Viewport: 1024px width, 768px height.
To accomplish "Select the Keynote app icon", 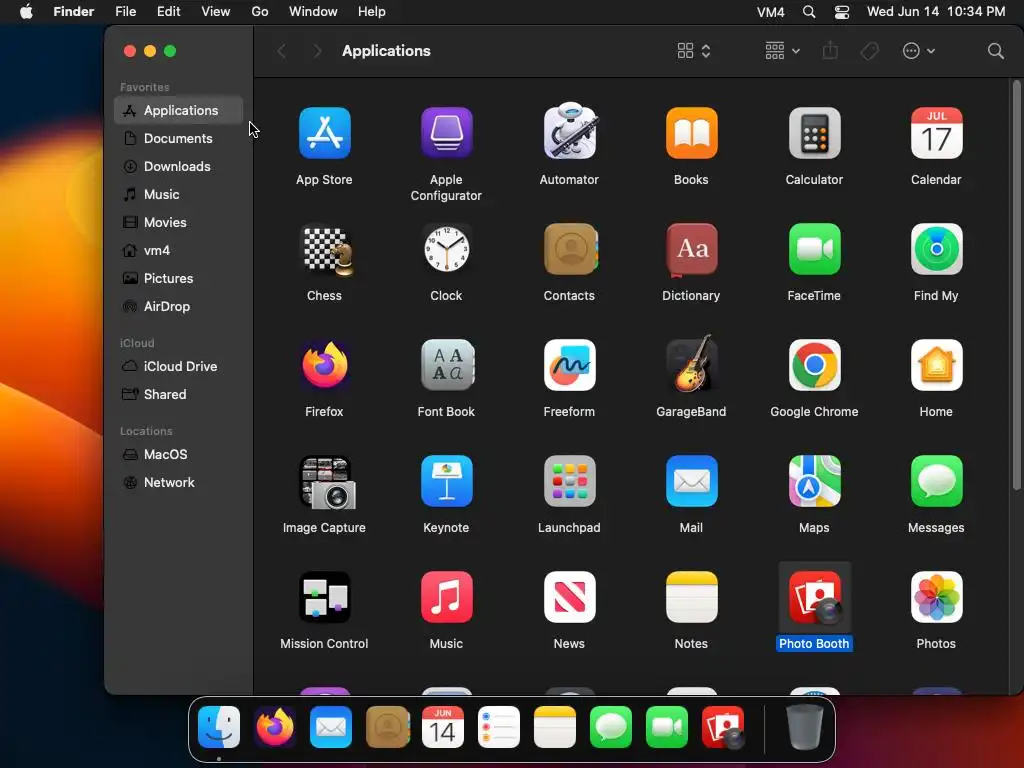I will pyautogui.click(x=447, y=481).
